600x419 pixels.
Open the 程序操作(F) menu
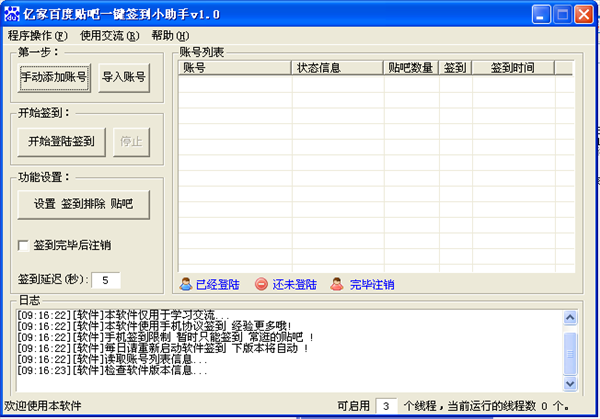[x=38, y=36]
